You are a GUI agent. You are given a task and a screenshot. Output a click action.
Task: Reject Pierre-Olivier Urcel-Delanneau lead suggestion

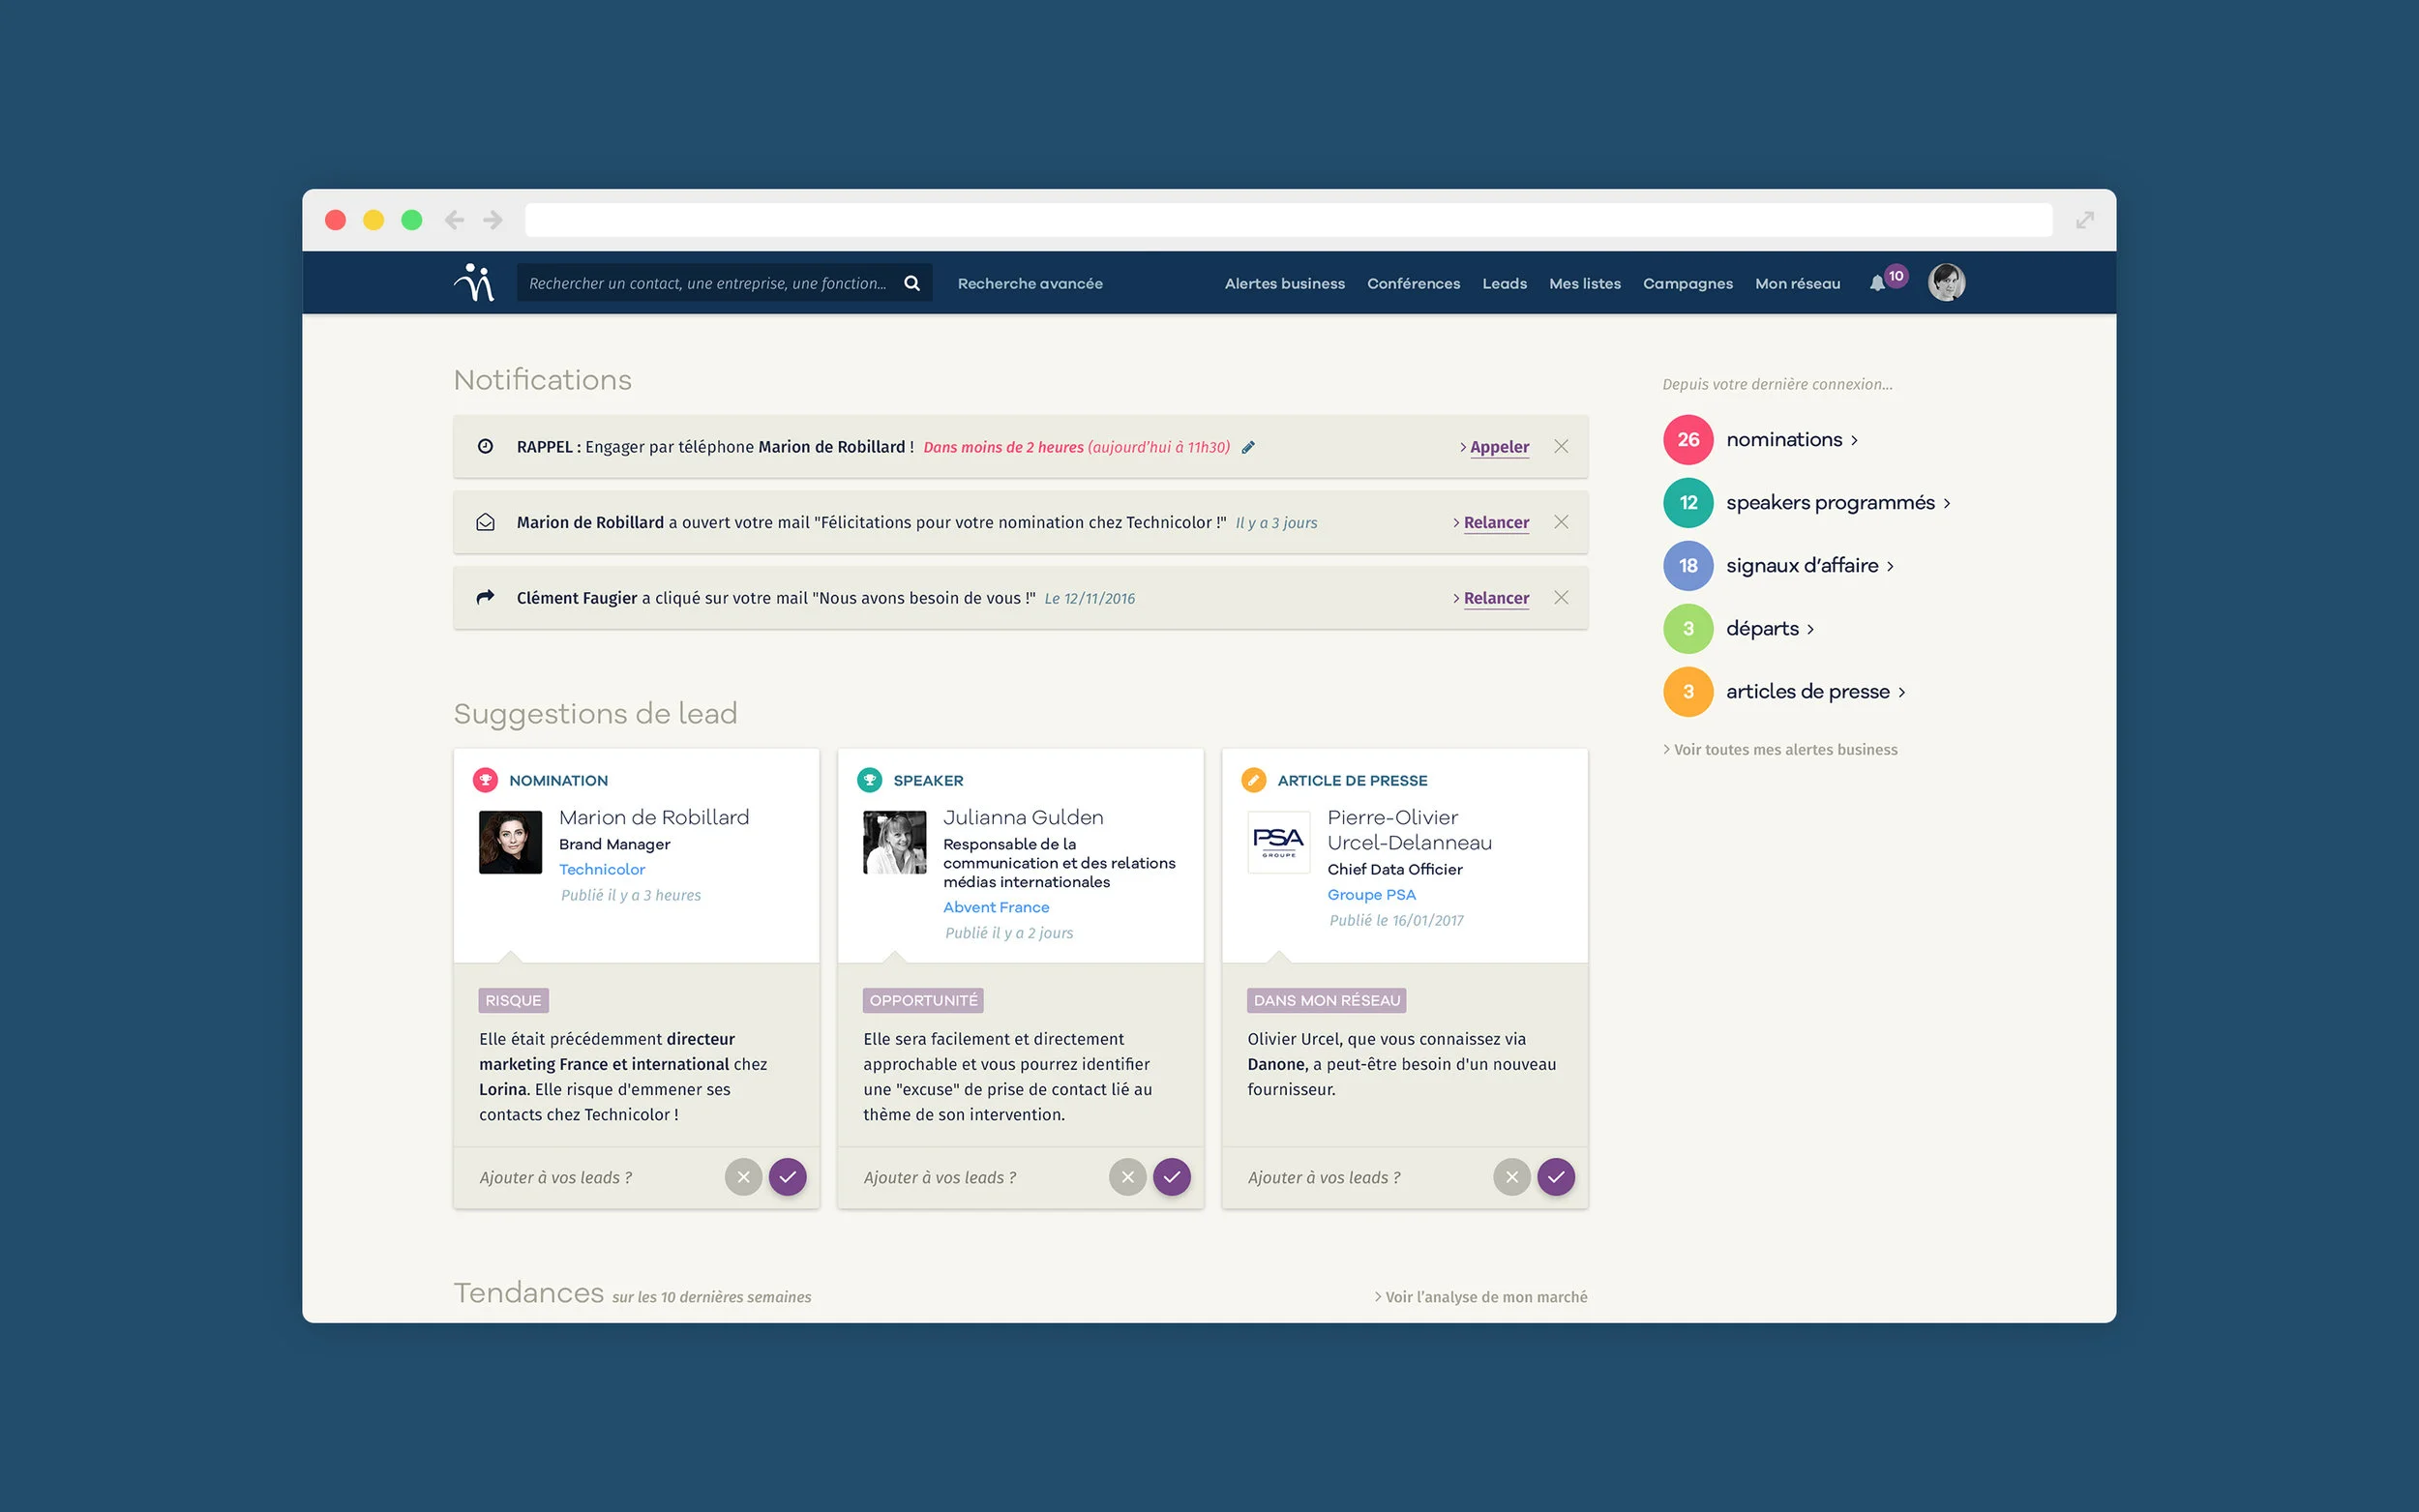tap(1511, 1177)
